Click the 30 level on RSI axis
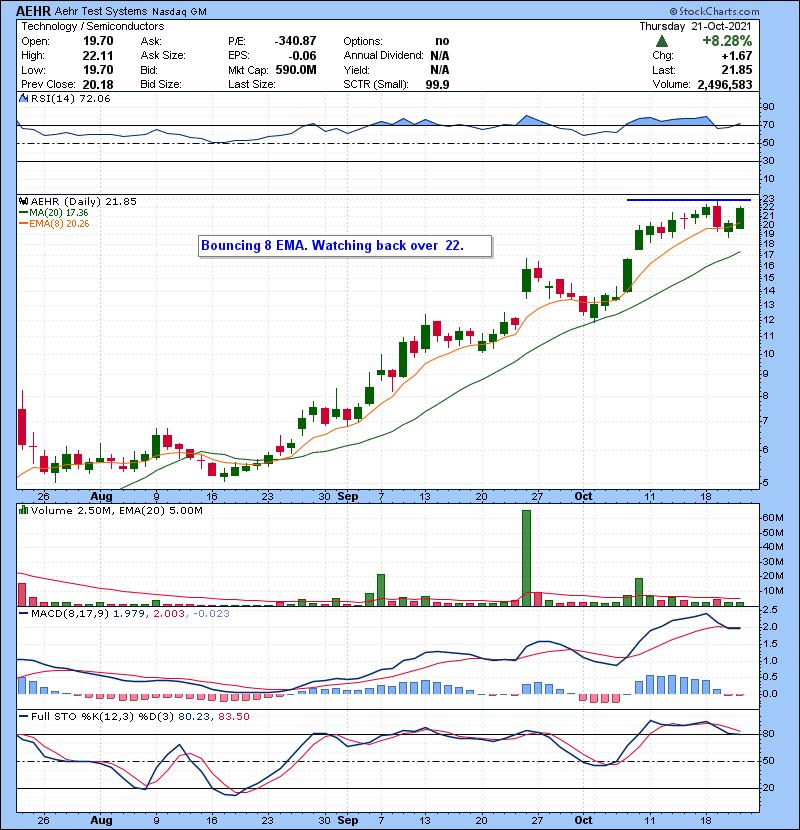This screenshot has height=830, width=800. 768,161
